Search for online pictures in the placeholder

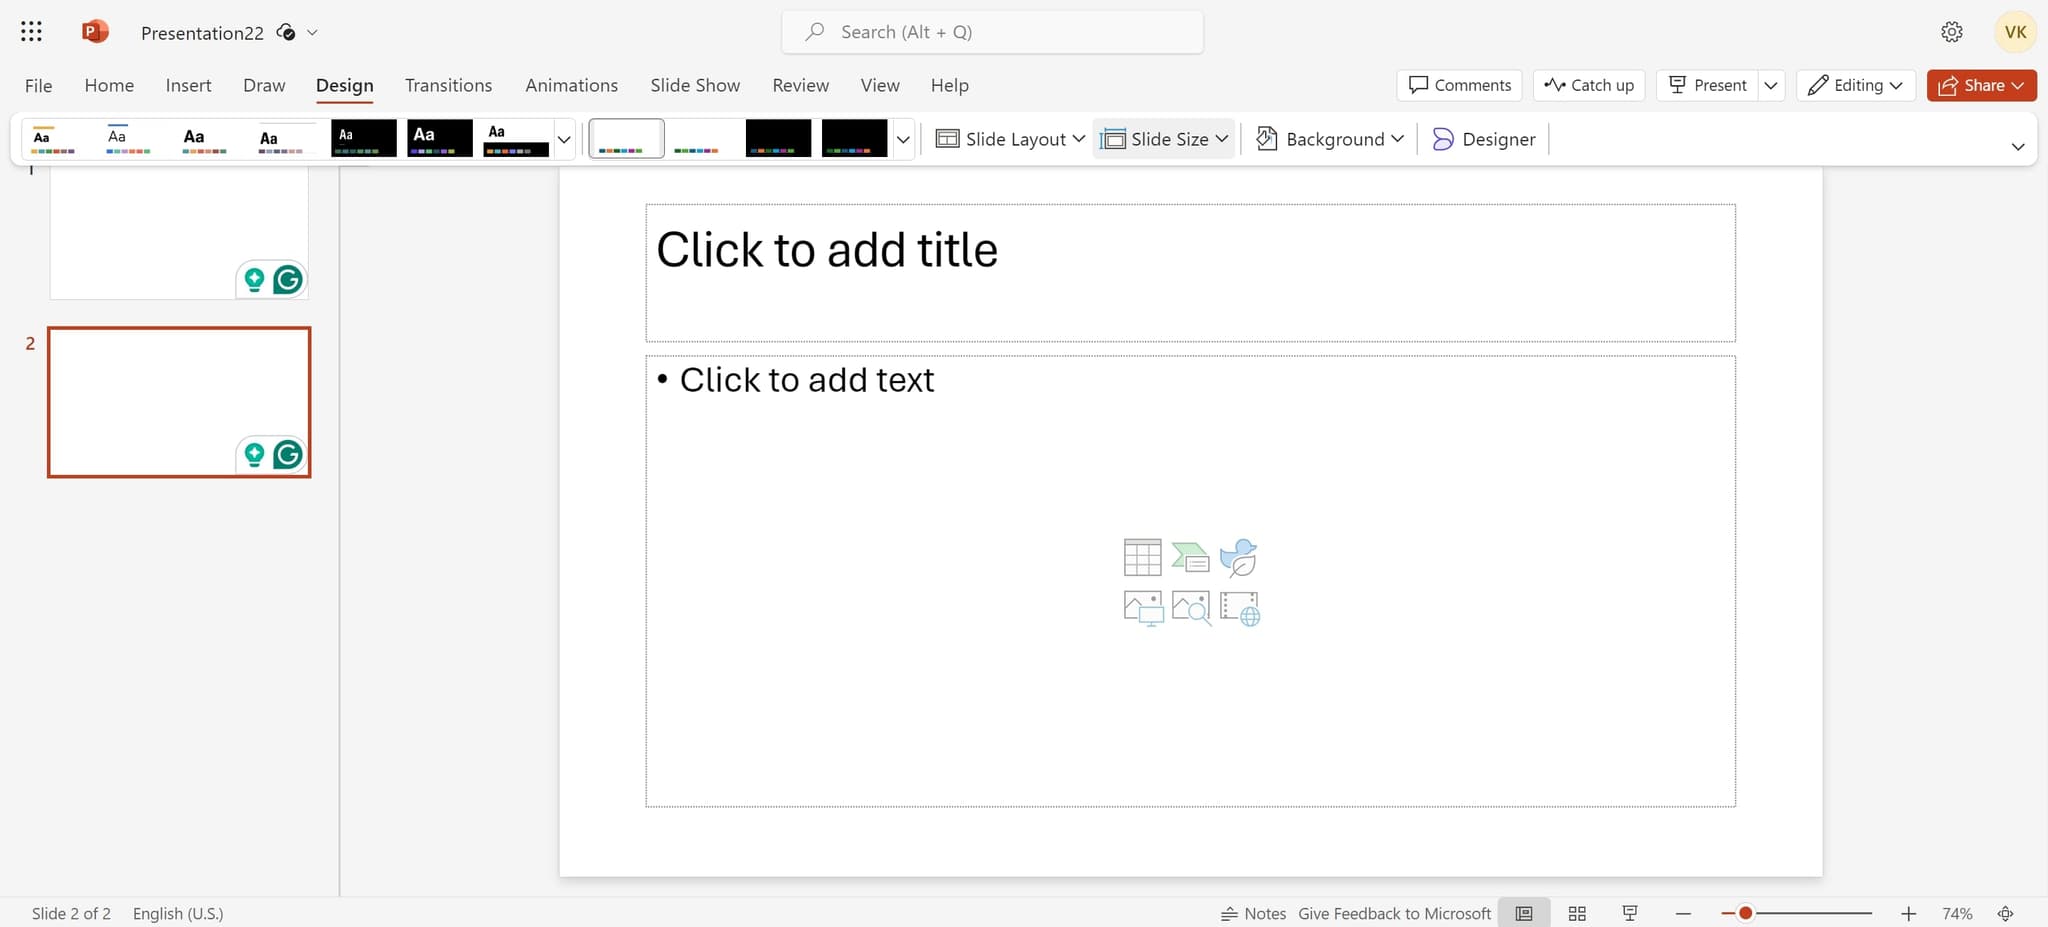1190,607
